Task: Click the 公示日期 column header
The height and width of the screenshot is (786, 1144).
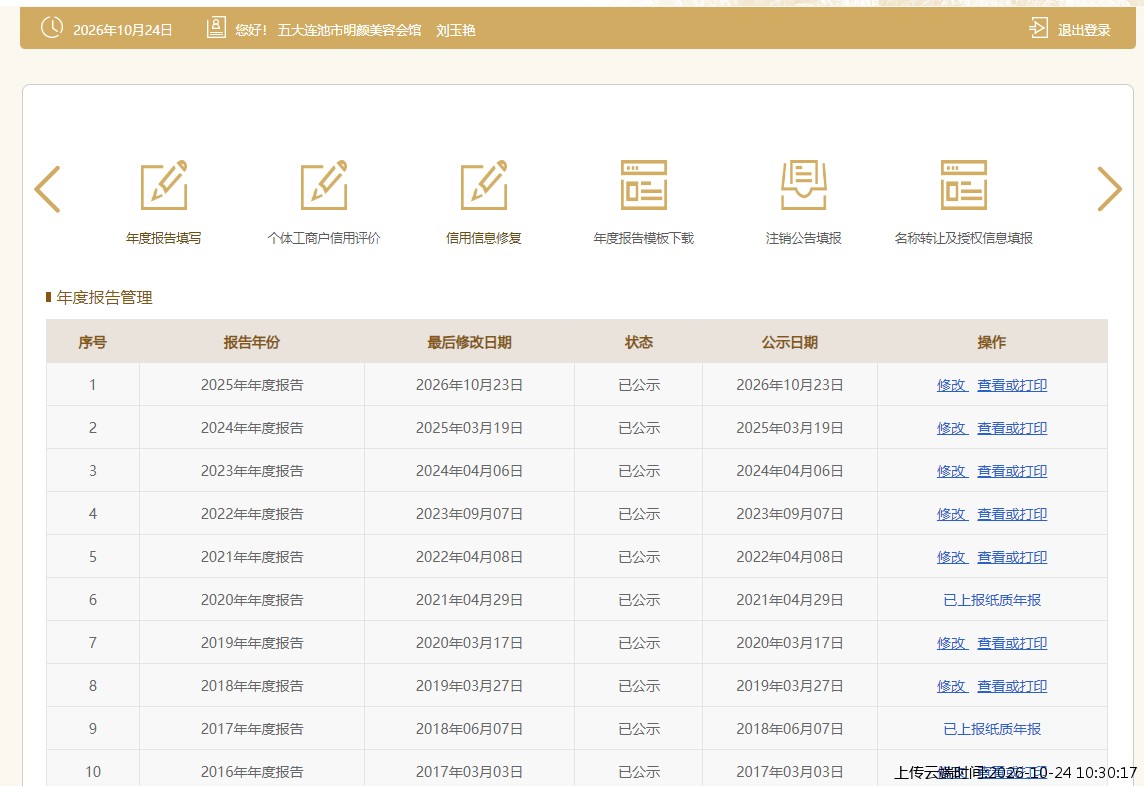Action: click(x=789, y=342)
